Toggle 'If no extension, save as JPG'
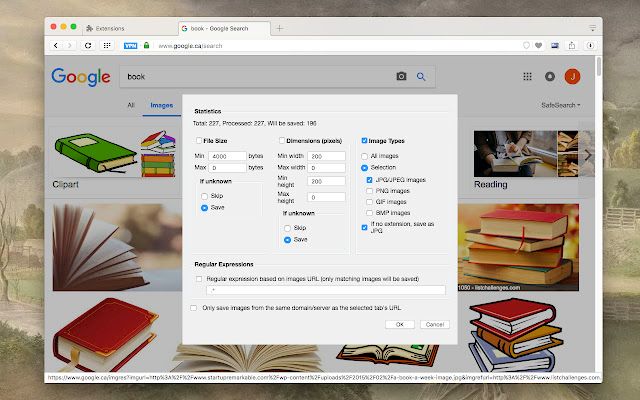640x400 pixels. coord(364,227)
